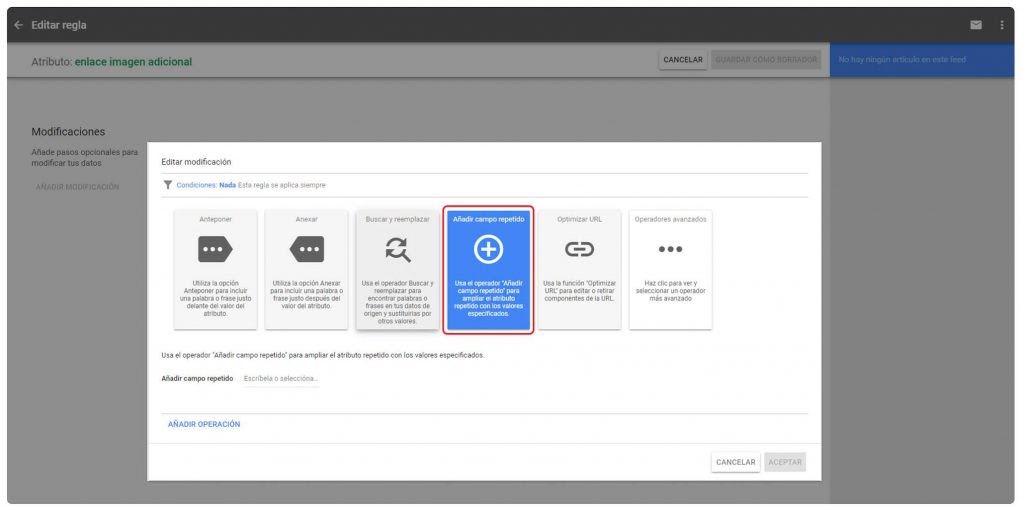Click the plus circle icon for Añadir campo repetido
Screen dimensions: 1024x509
pos(488,249)
